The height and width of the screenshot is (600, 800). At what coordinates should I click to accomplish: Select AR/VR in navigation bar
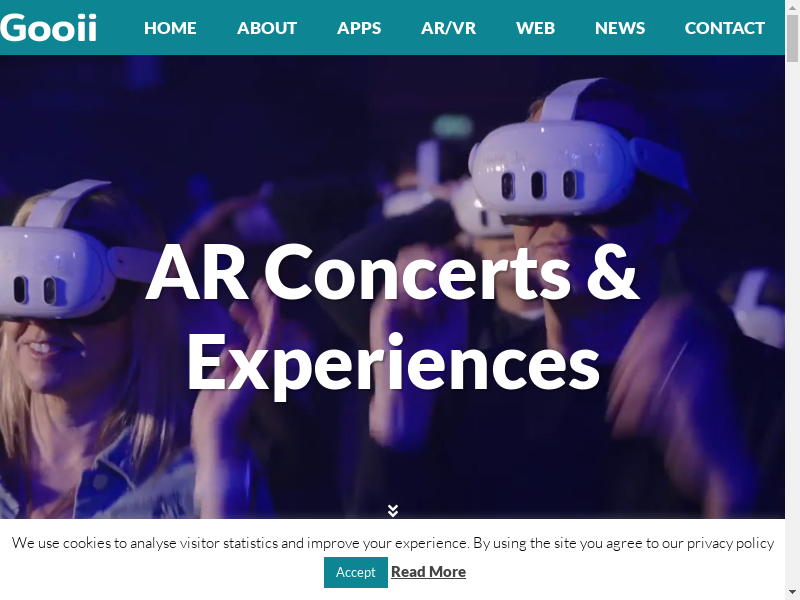(448, 28)
